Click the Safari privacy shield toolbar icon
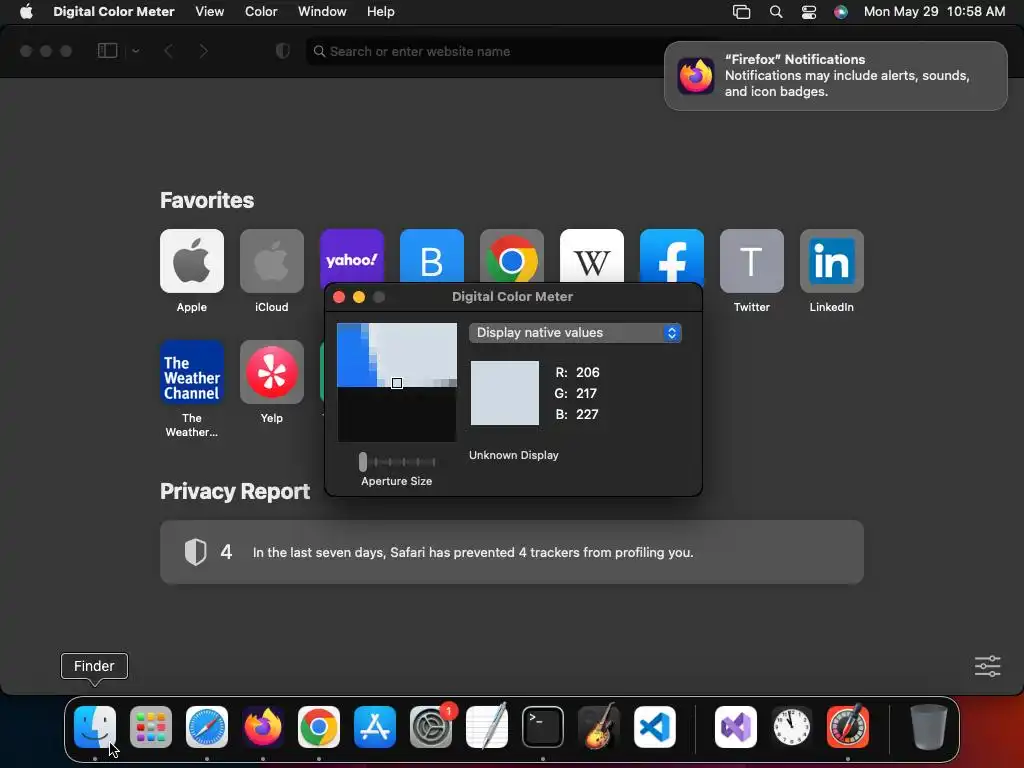This screenshot has height=768, width=1024. [282, 51]
